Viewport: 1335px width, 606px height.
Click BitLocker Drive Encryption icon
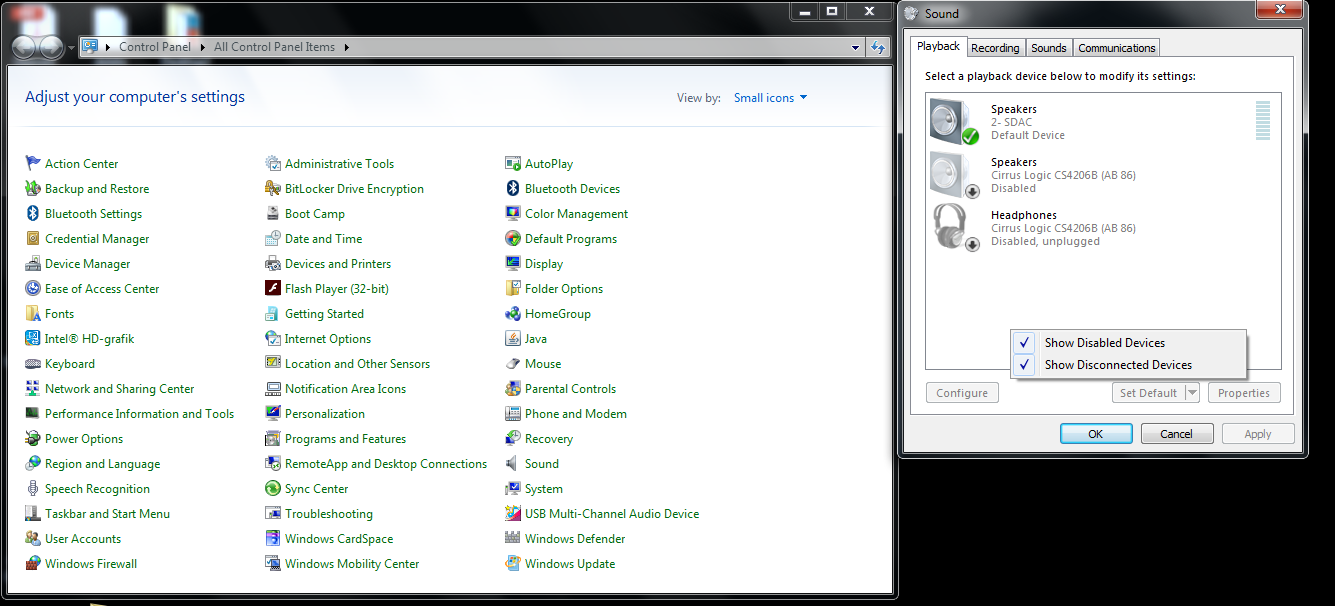(x=273, y=189)
